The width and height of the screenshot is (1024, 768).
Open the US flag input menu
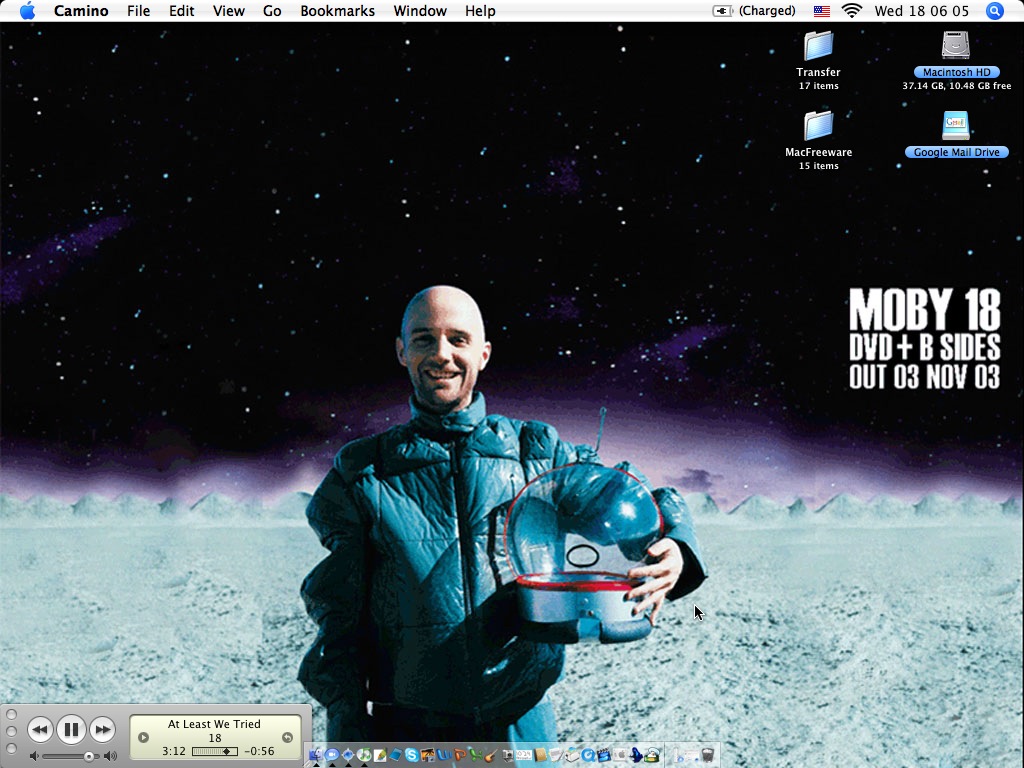pos(822,11)
